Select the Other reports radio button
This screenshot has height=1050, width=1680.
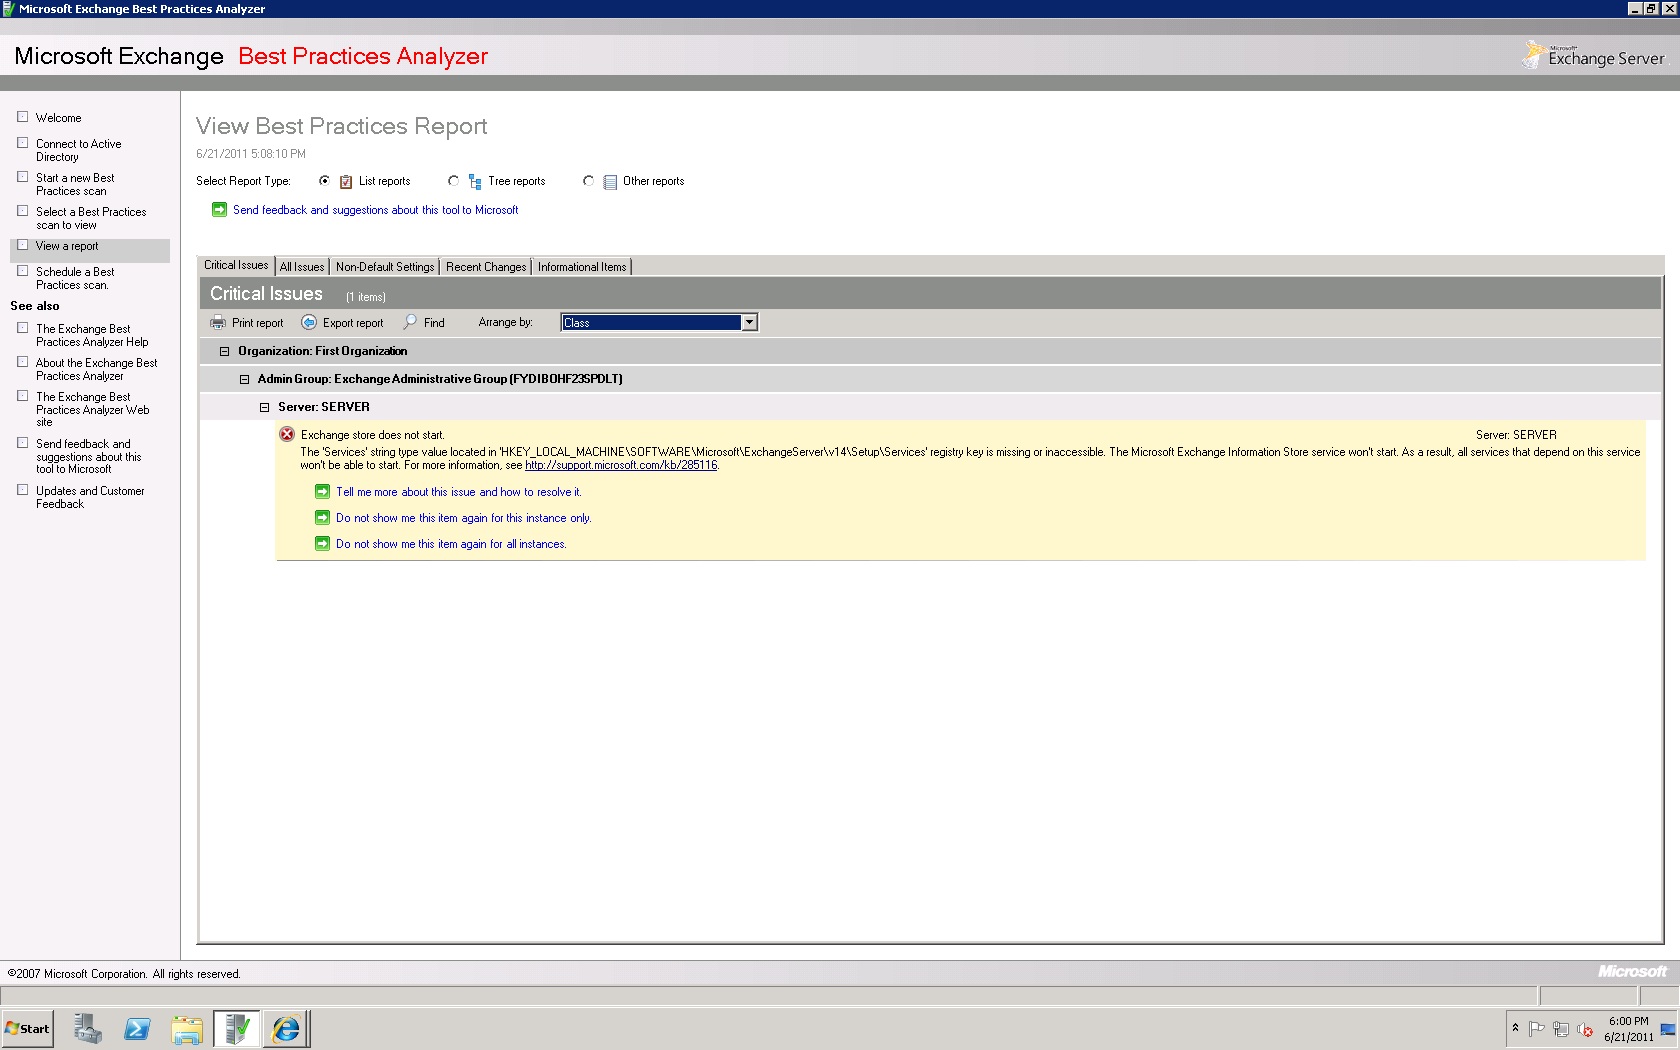pyautogui.click(x=589, y=181)
